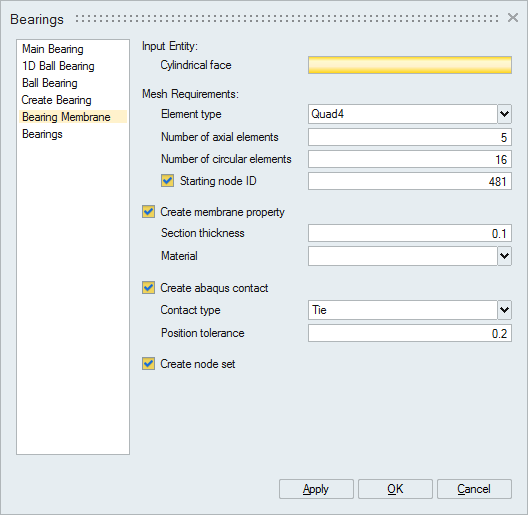This screenshot has height=515, width=528.
Task: Open the Create Bearing option
Action: (x=56, y=100)
